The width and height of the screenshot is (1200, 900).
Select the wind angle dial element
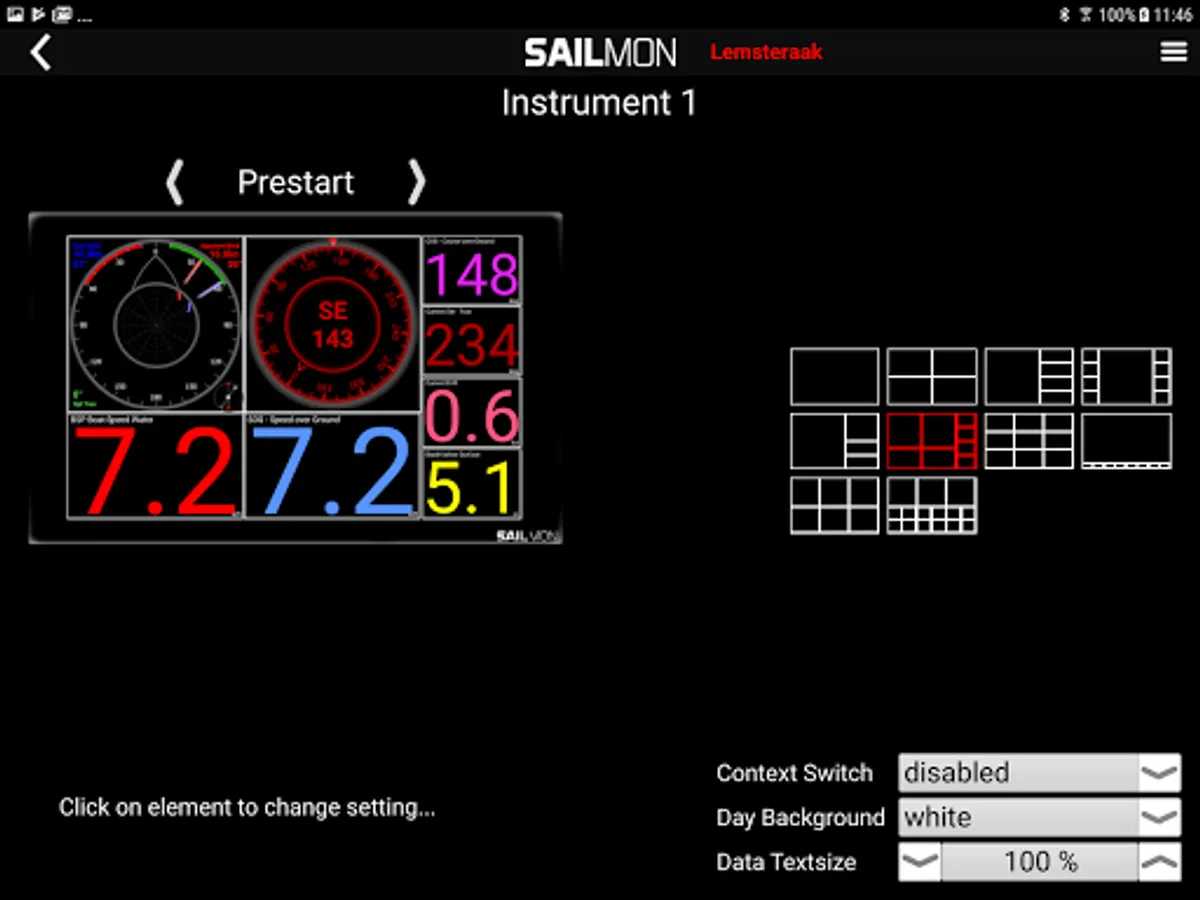pos(155,324)
